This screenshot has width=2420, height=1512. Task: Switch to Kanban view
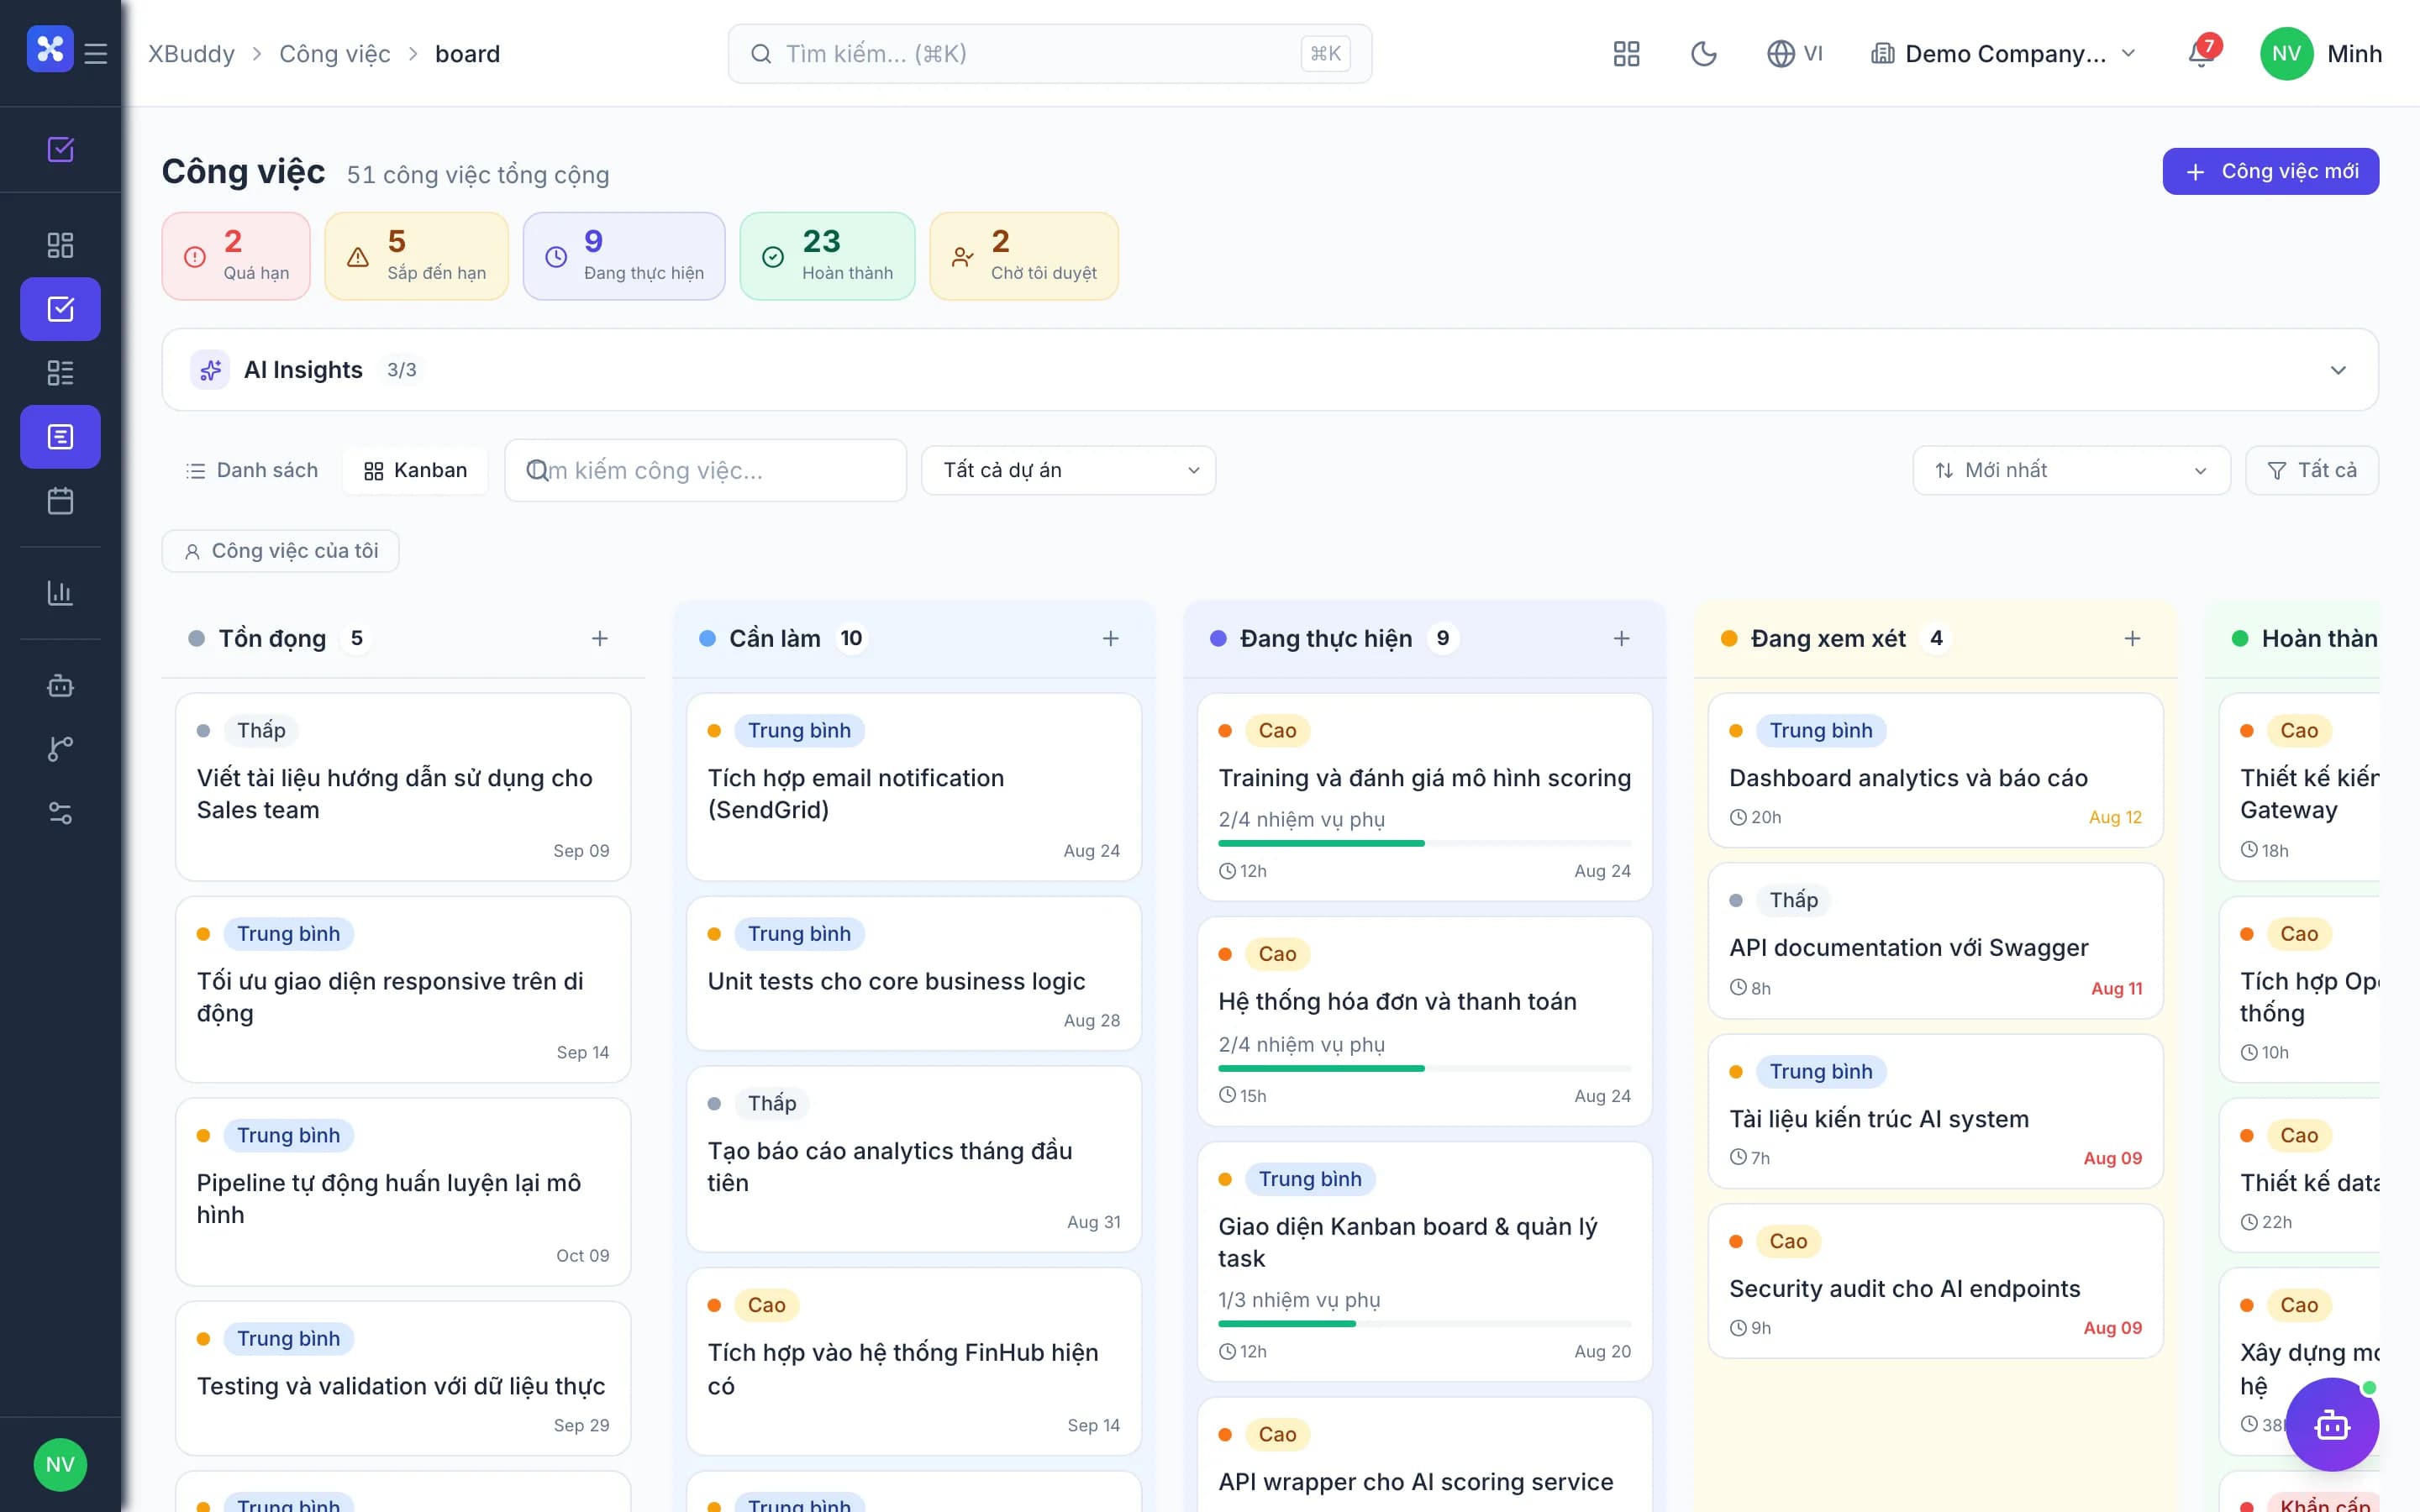coord(415,470)
